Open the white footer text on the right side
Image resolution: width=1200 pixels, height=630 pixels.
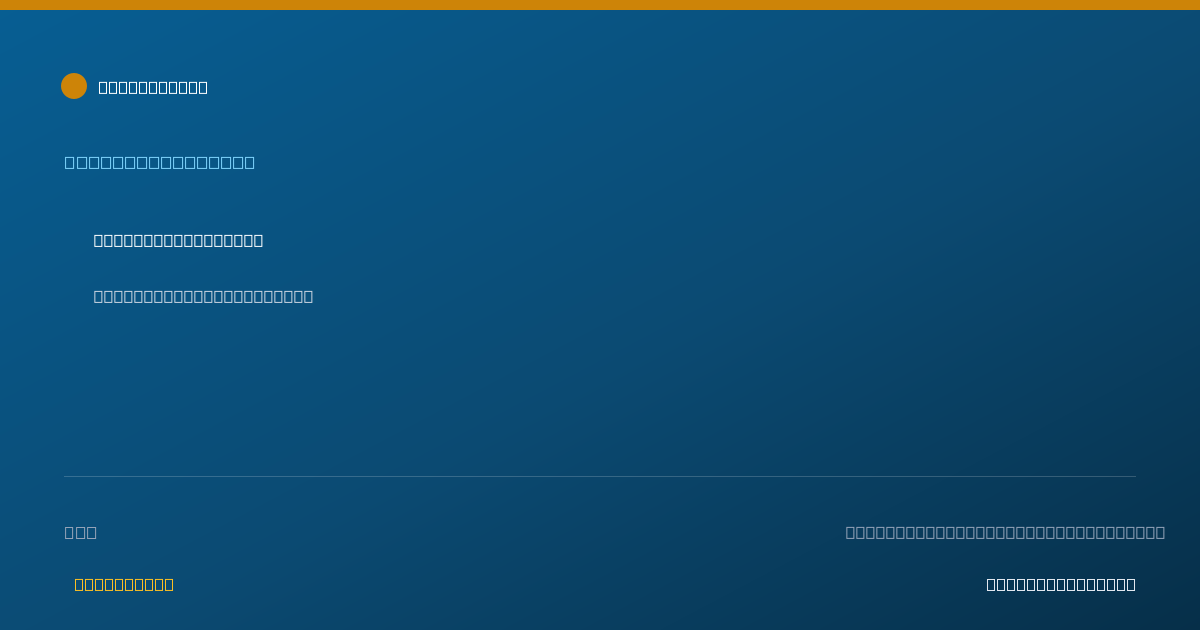click(x=1061, y=584)
